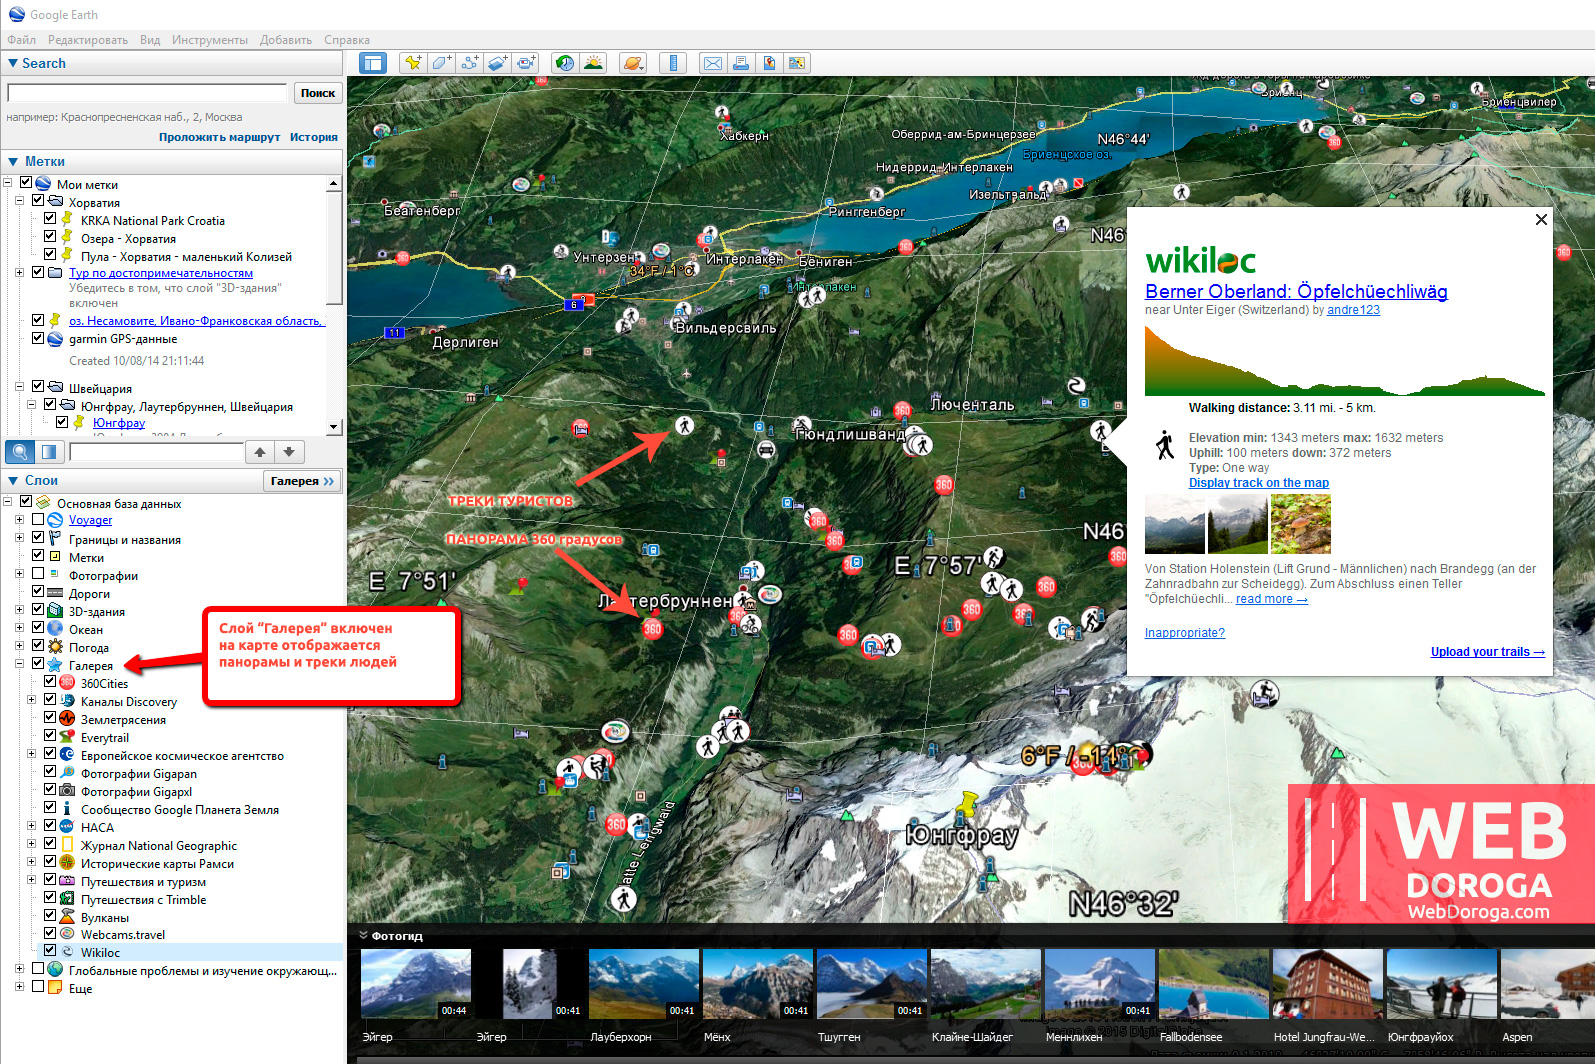The image size is (1595, 1064).
Task: Open the Добавить menu
Action: coord(286,40)
